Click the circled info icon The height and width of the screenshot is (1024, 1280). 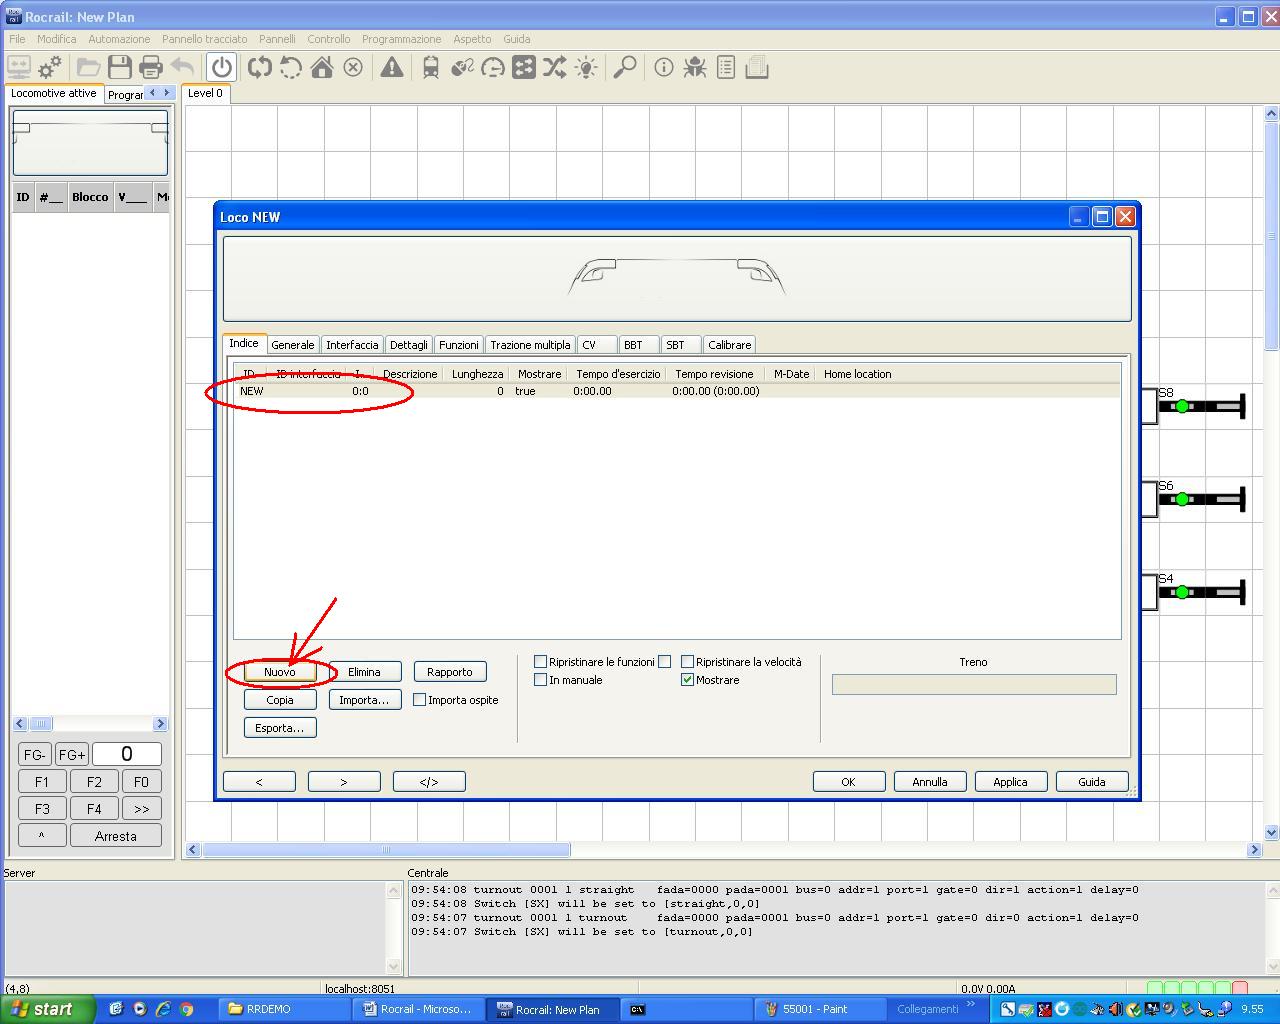pos(664,67)
